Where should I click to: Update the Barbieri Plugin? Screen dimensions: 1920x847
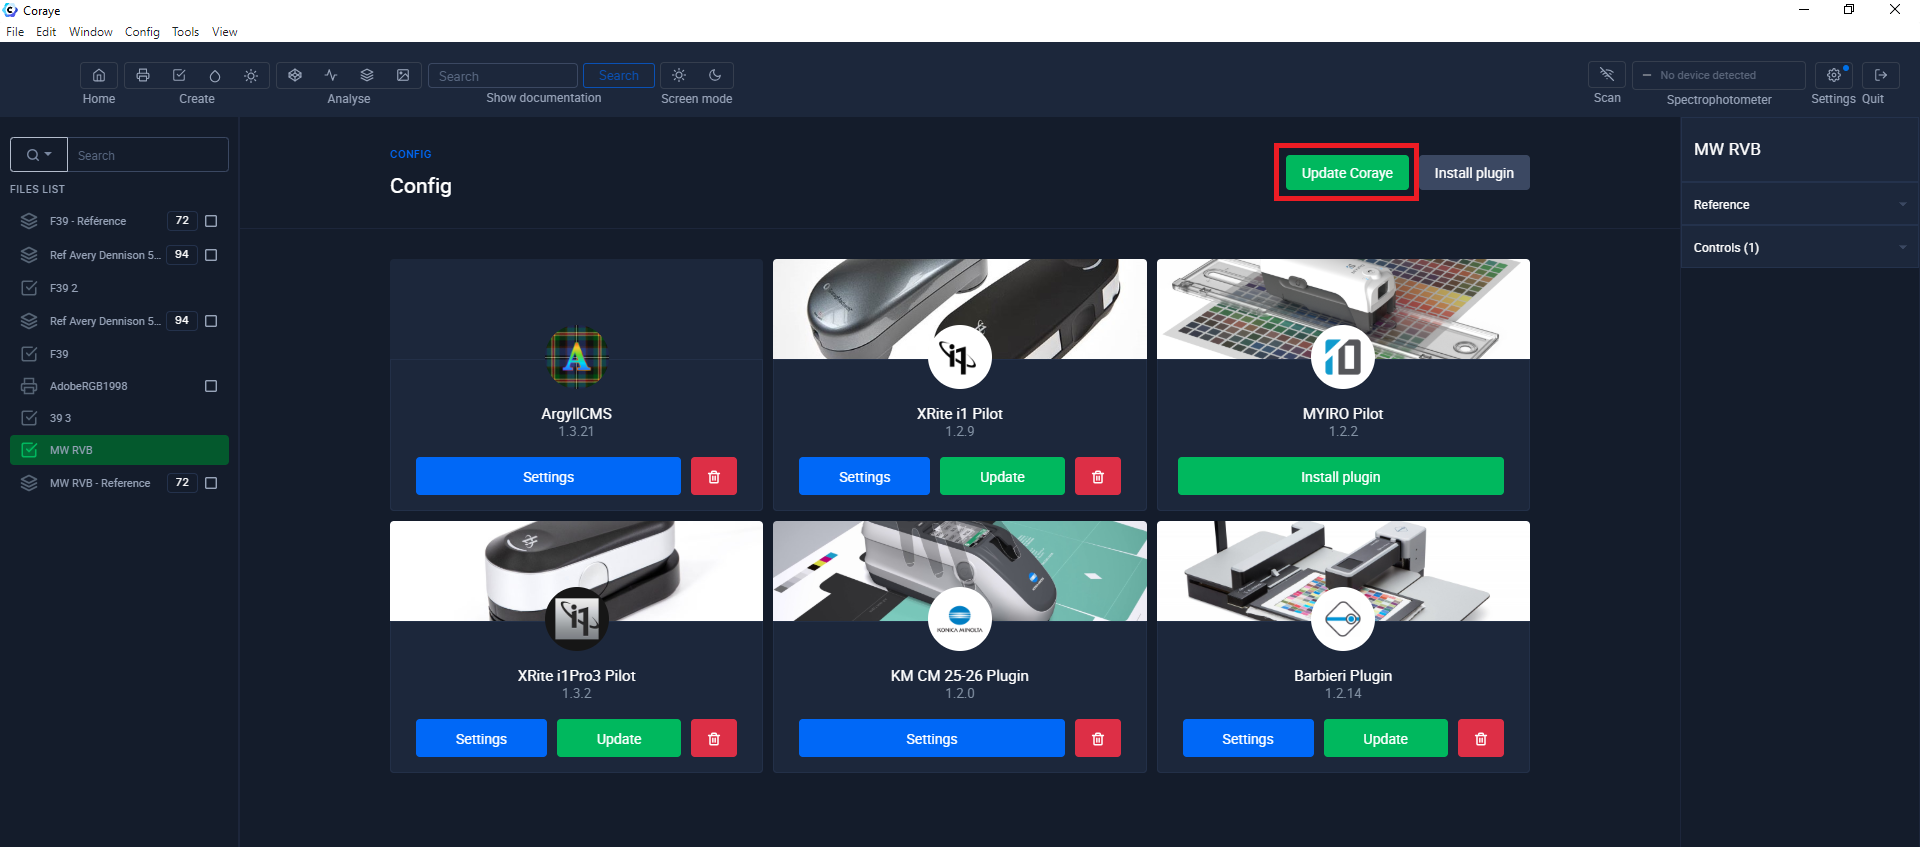pyautogui.click(x=1385, y=739)
